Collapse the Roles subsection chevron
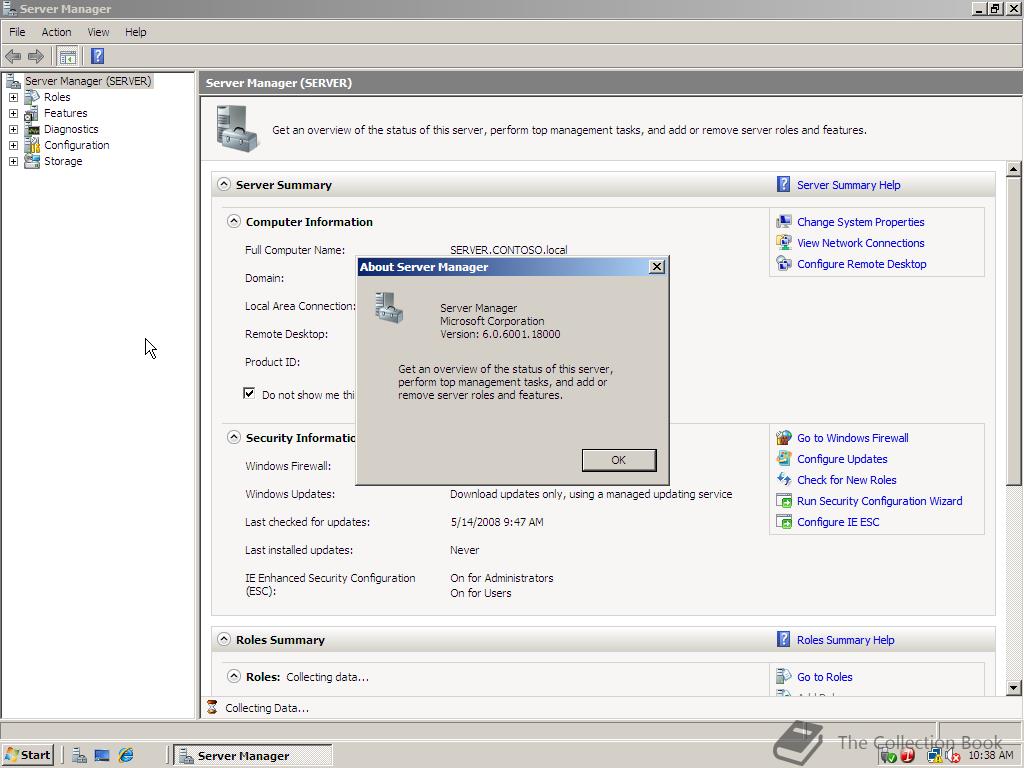This screenshot has width=1024, height=768. coord(234,677)
